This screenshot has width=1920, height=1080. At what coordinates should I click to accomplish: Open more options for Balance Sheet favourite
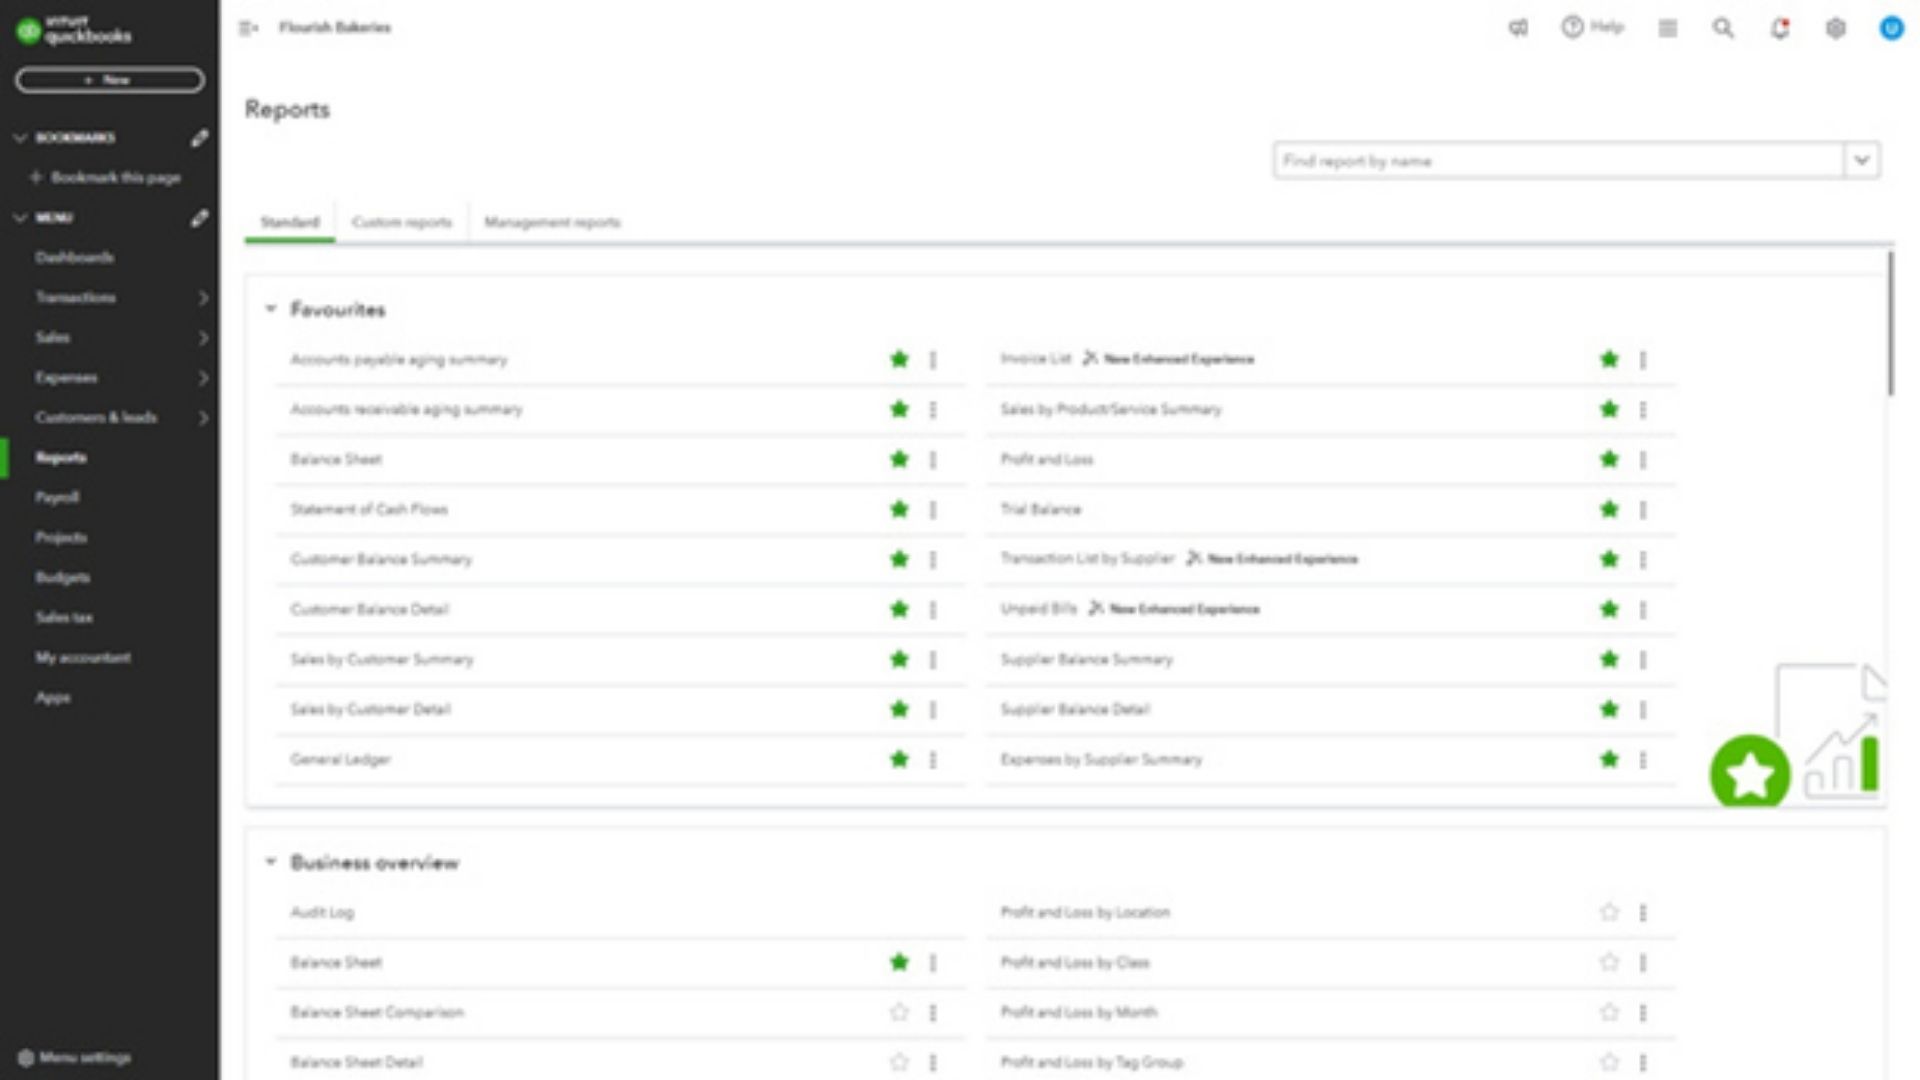tap(933, 460)
